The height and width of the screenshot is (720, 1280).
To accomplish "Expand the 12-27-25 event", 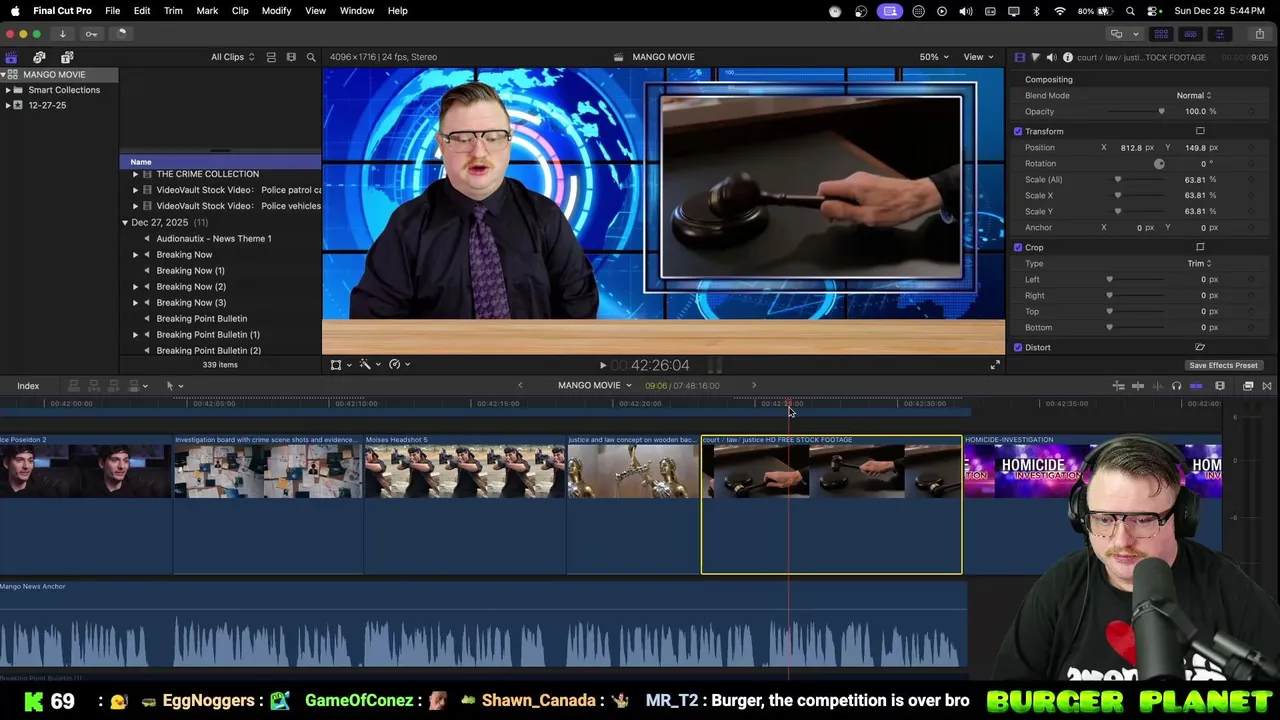I will pyautogui.click(x=8, y=105).
